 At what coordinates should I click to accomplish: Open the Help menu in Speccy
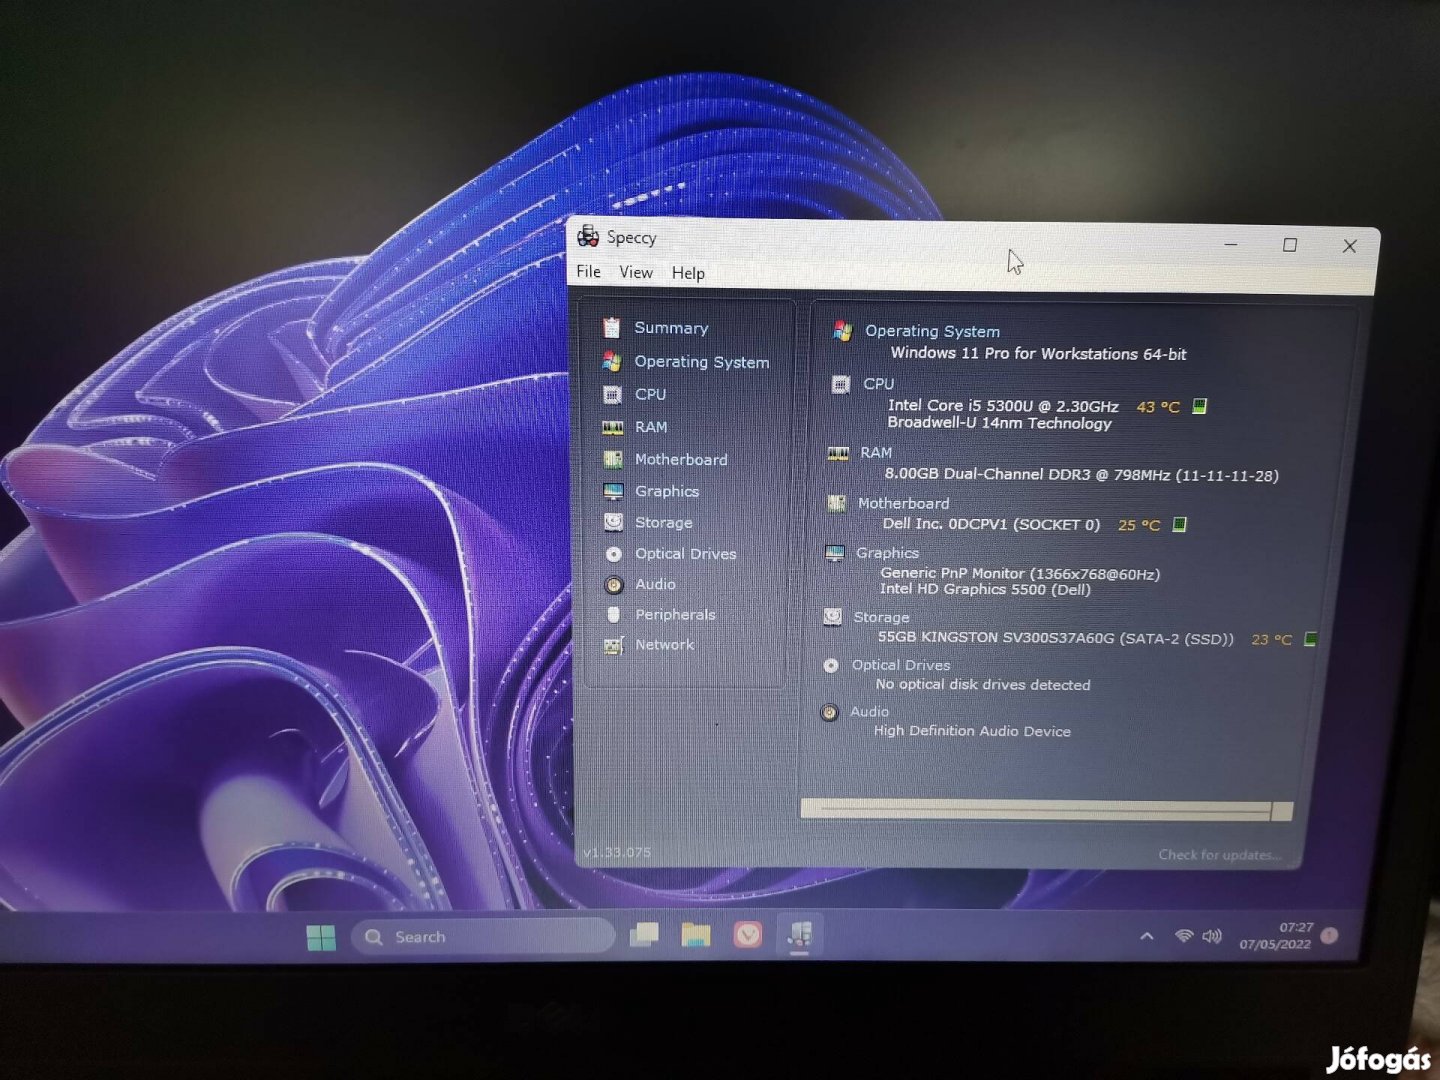[x=688, y=273]
